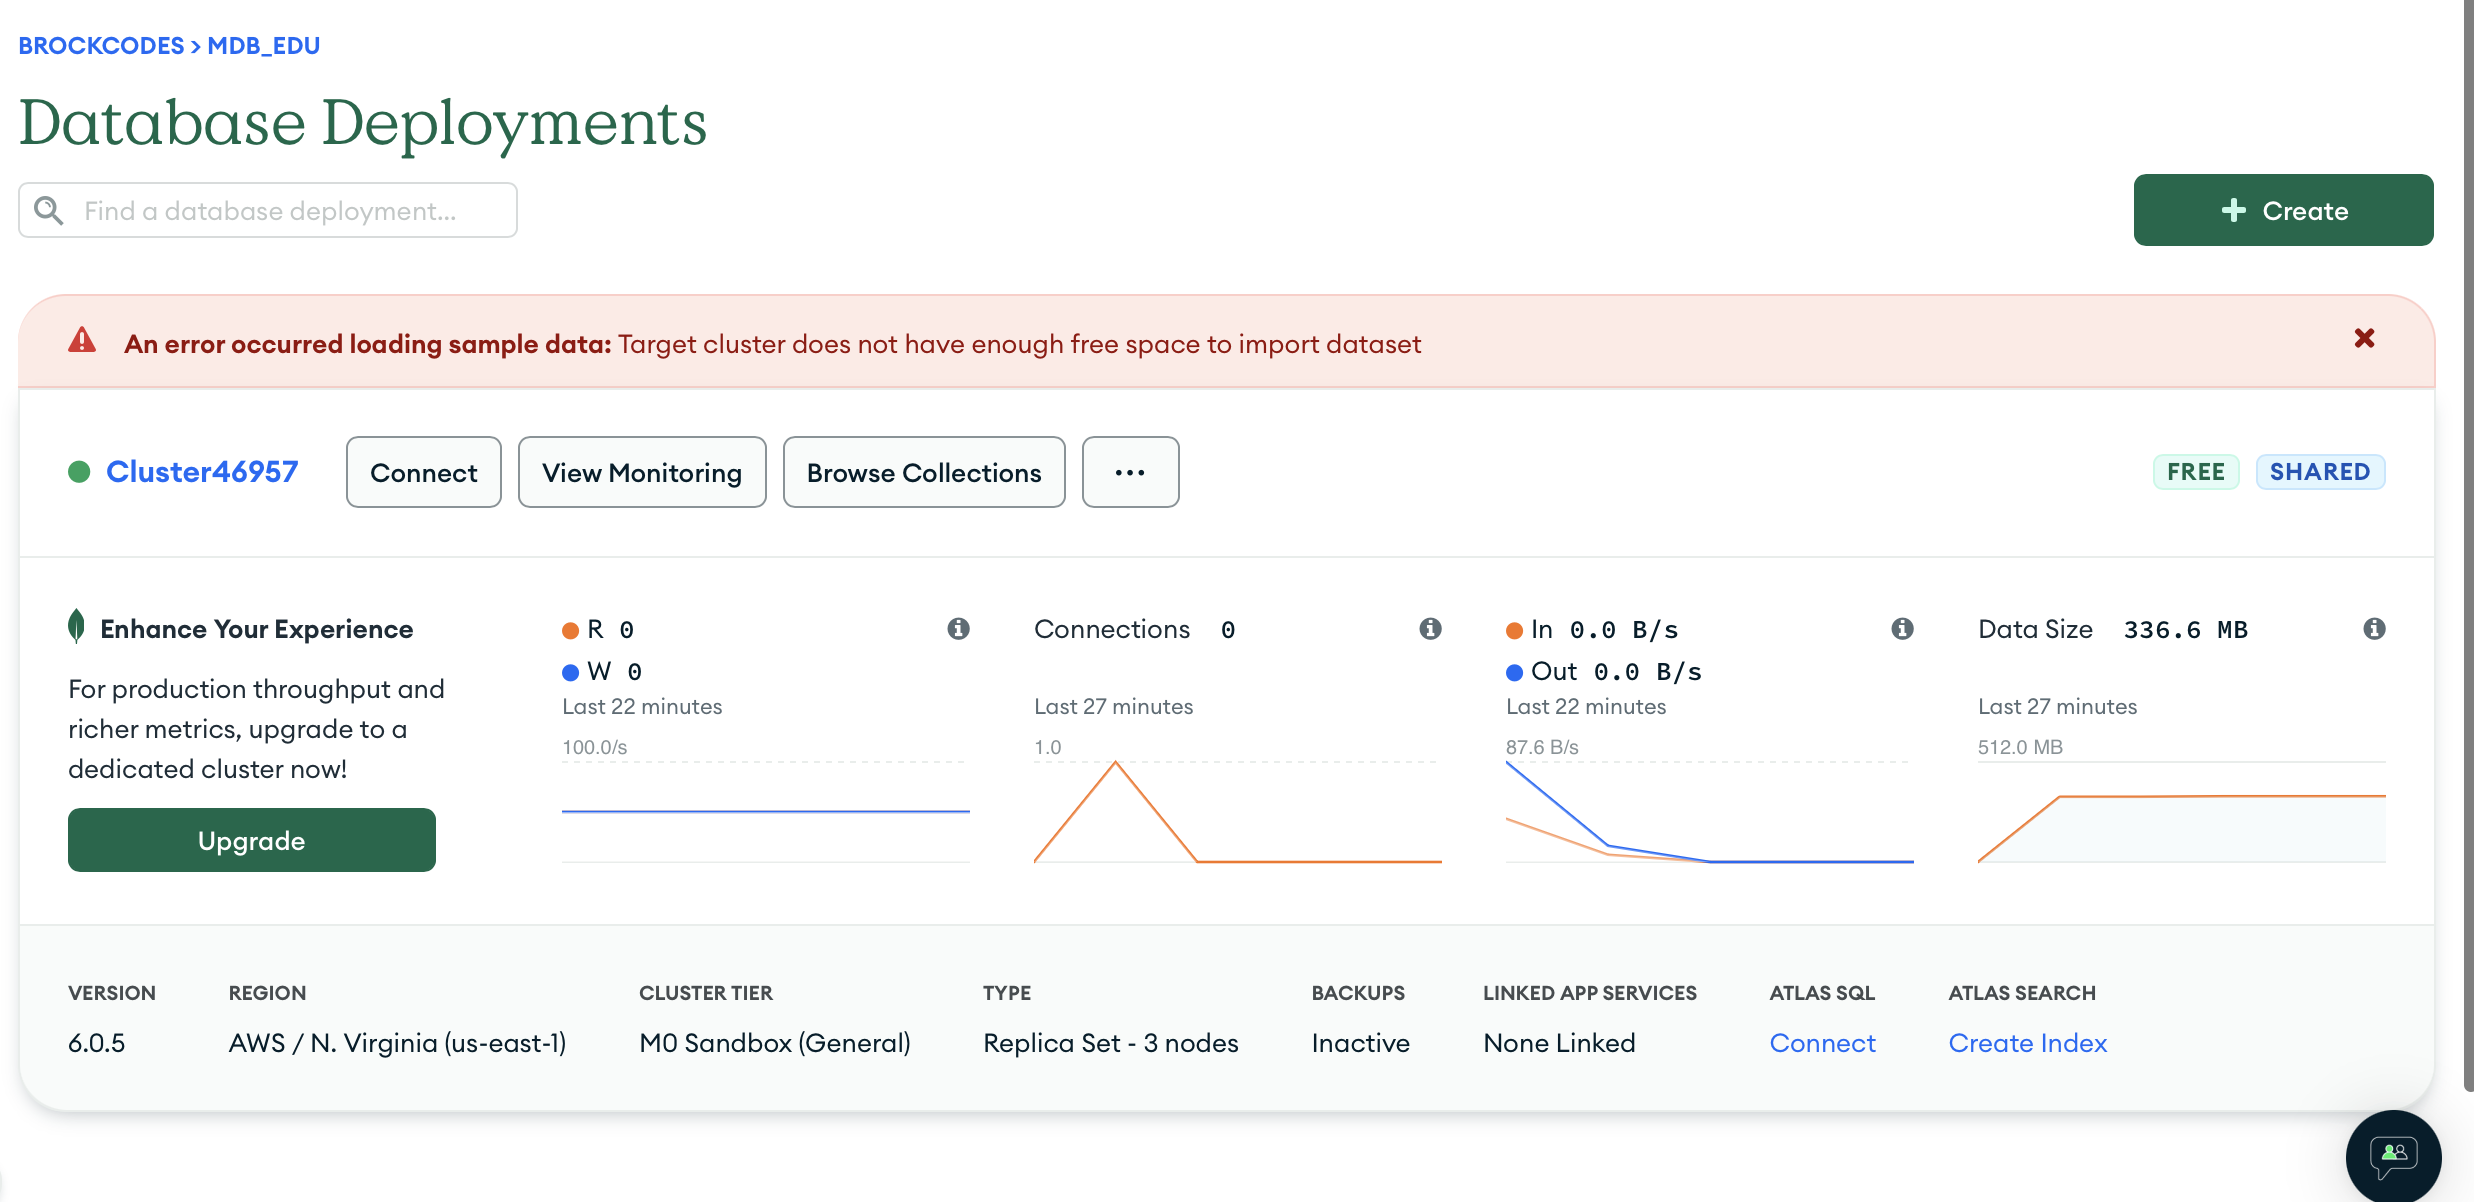Click the info icon for network In/Out
Screen dimensions: 2474x1202
1902,628
